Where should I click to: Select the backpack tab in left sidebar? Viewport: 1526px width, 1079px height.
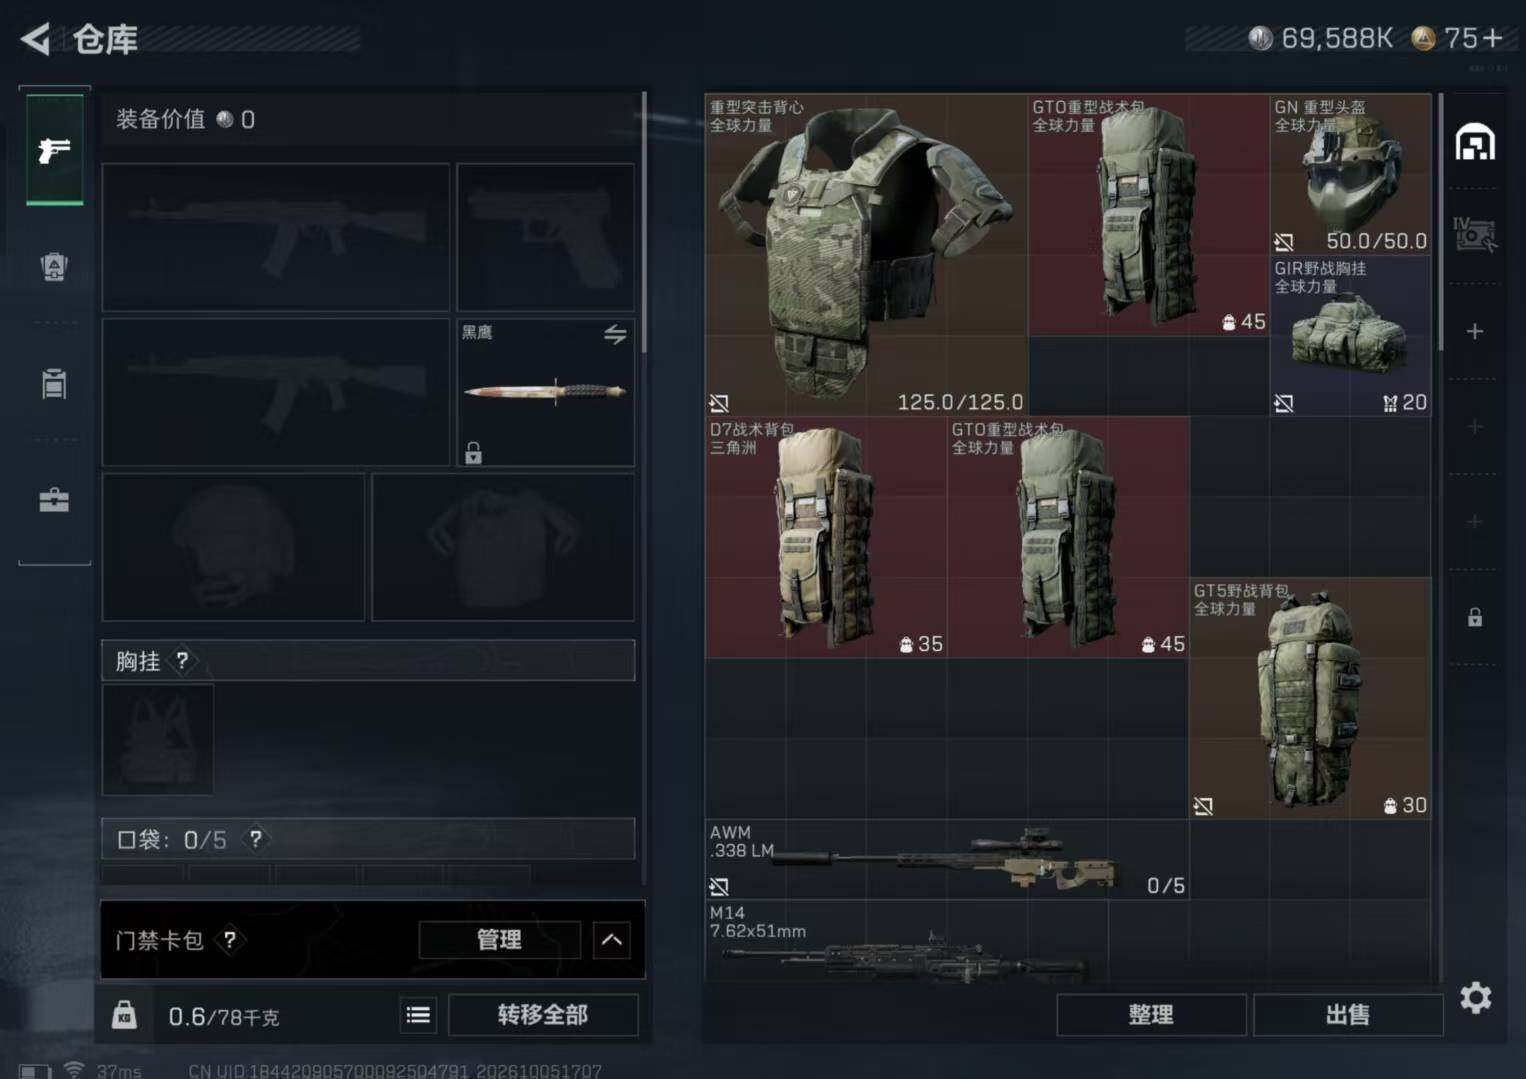point(54,267)
